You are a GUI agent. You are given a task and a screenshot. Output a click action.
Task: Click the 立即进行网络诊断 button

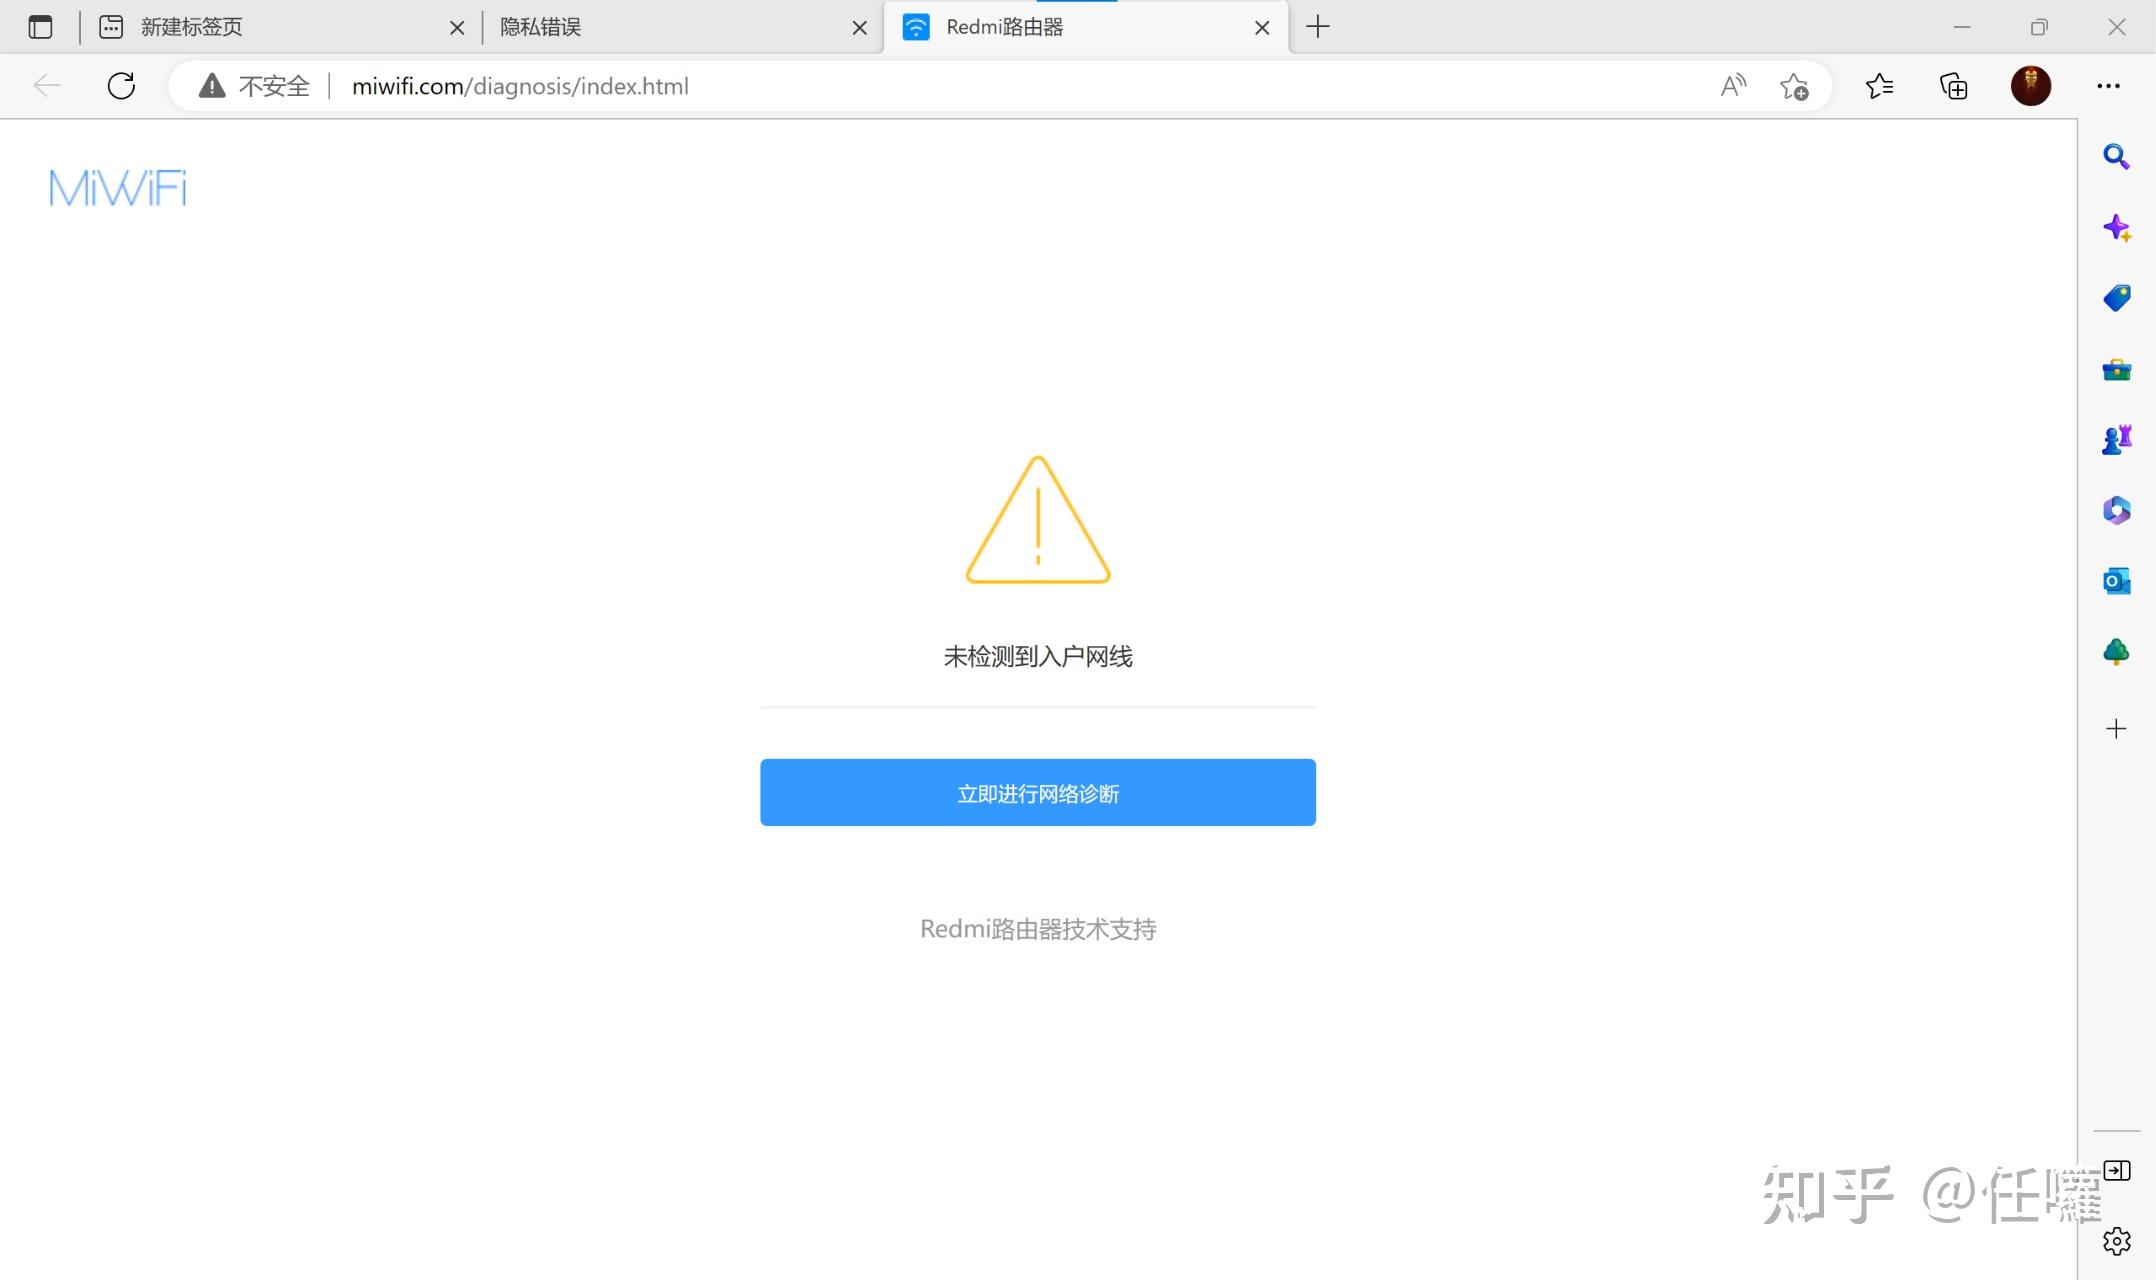(x=1038, y=792)
